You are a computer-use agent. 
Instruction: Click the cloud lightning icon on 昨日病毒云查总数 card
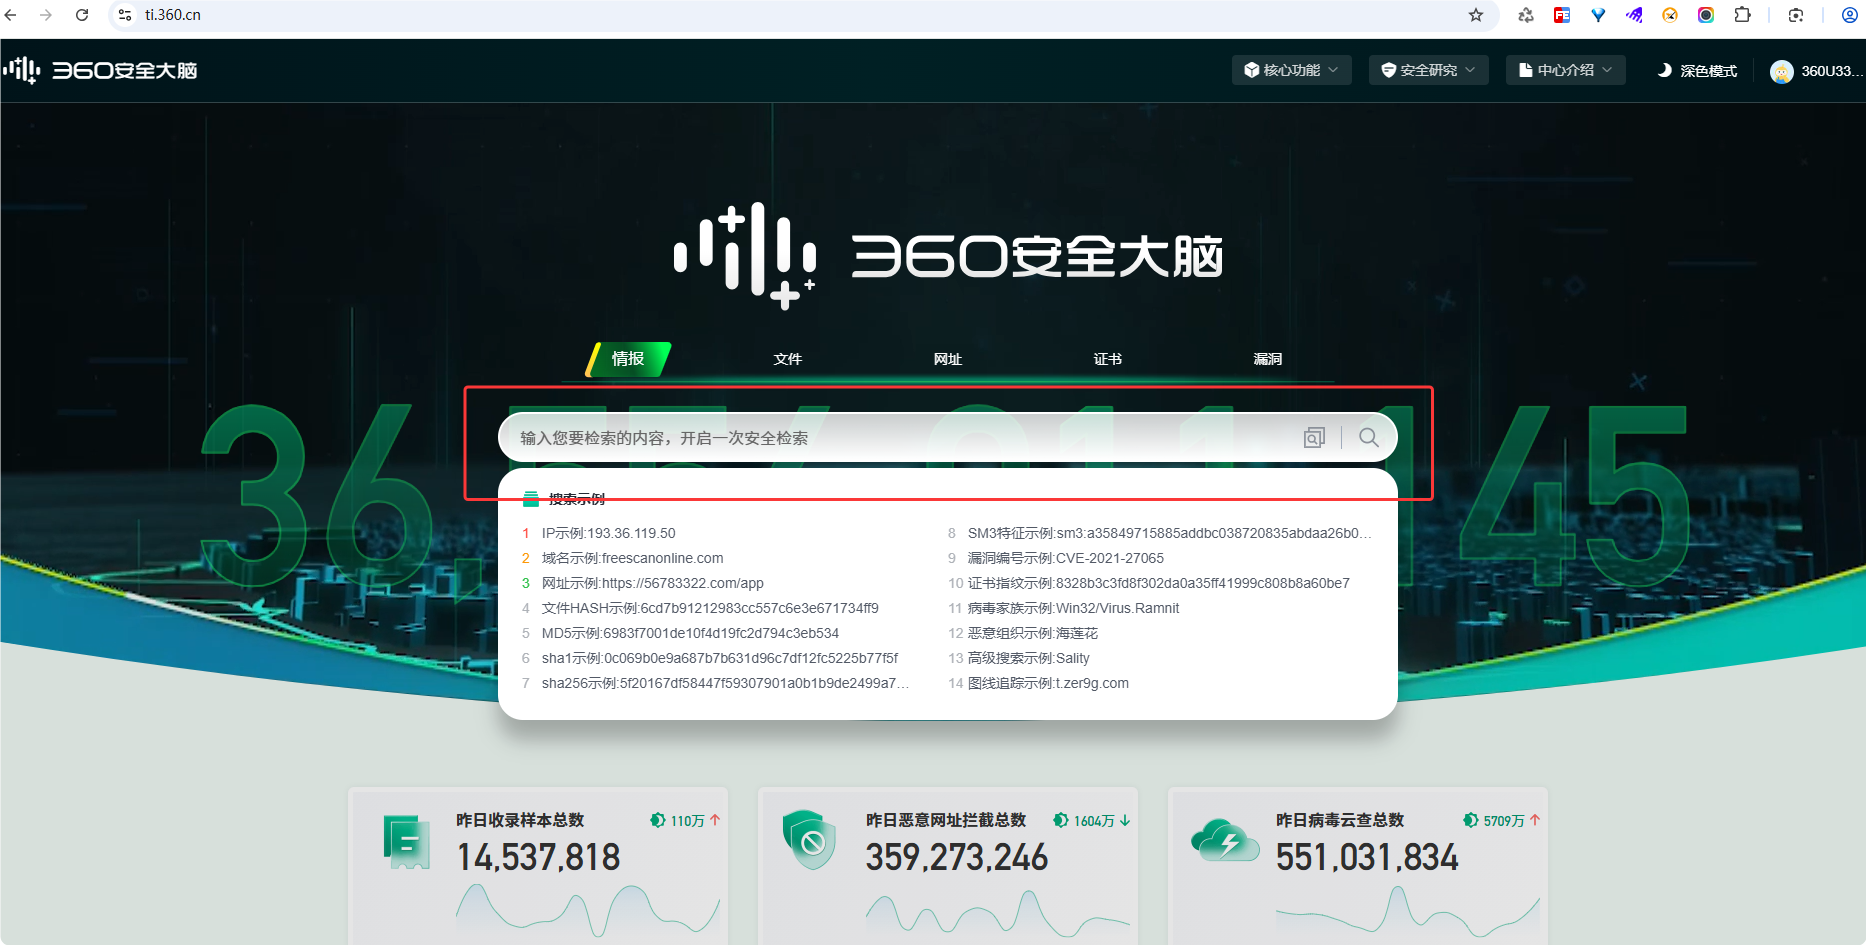[1225, 840]
